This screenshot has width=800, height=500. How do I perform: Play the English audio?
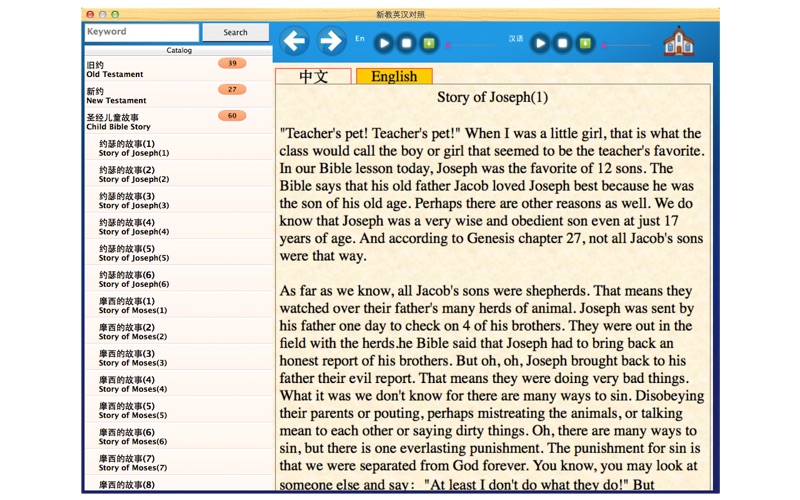pyautogui.click(x=383, y=43)
